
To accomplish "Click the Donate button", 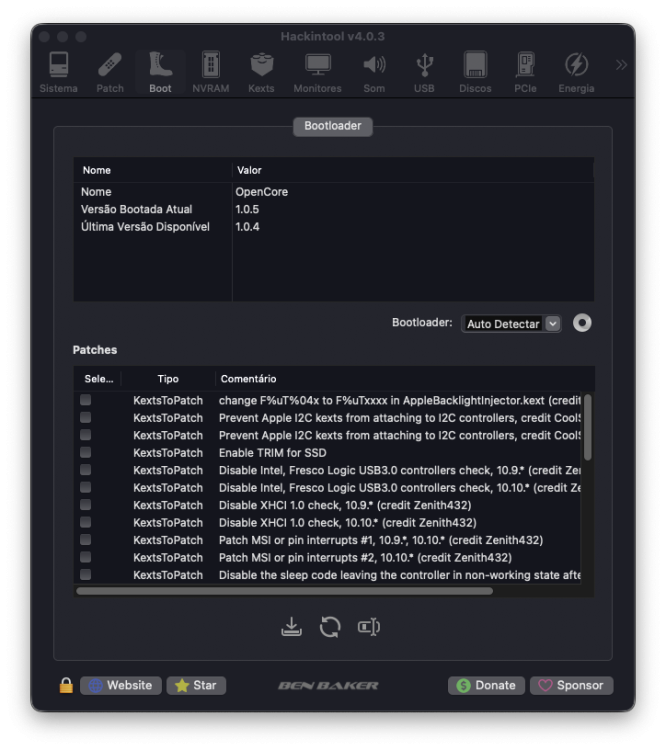I will point(486,685).
